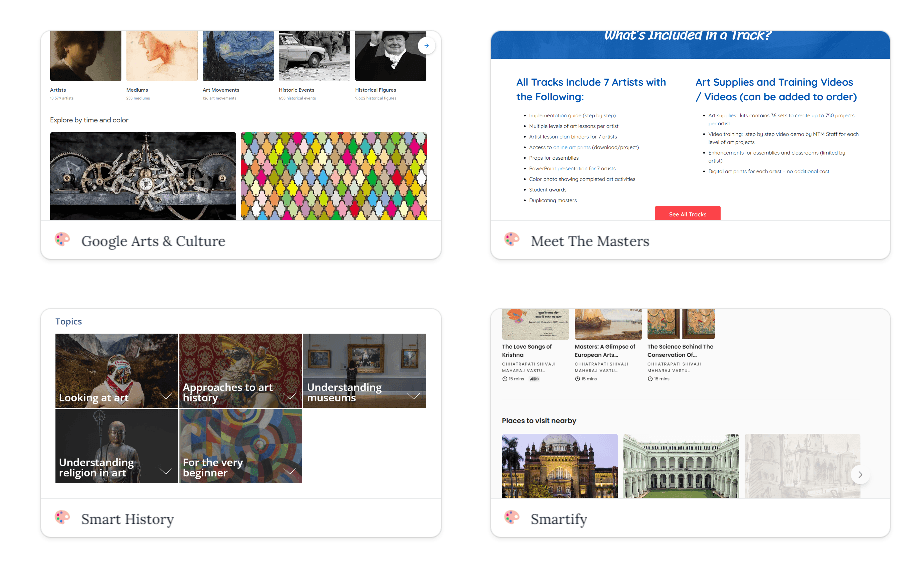Click the clock icon under Masters: A Glimpse of European Arts
This screenshot has height=566, width=920.
click(577, 379)
